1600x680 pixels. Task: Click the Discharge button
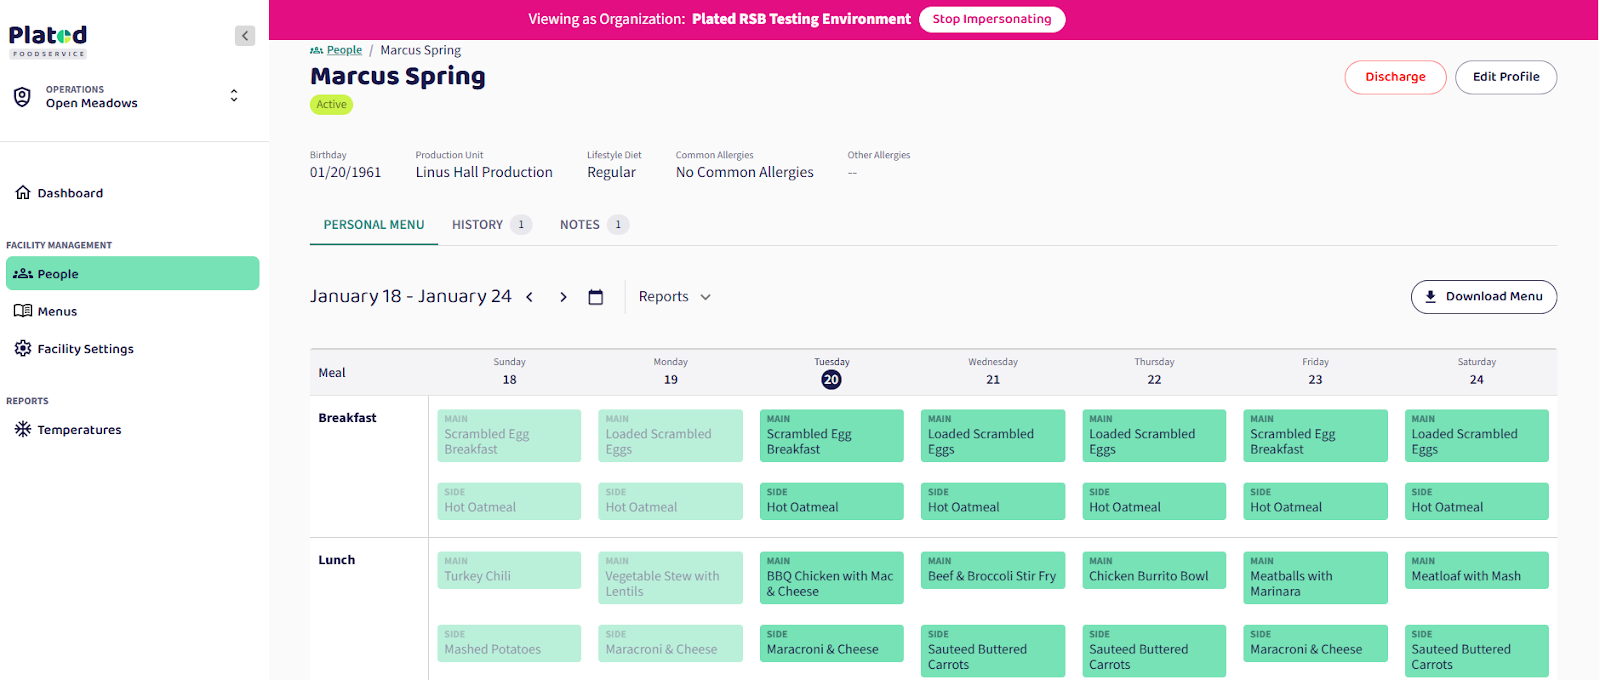(1395, 77)
